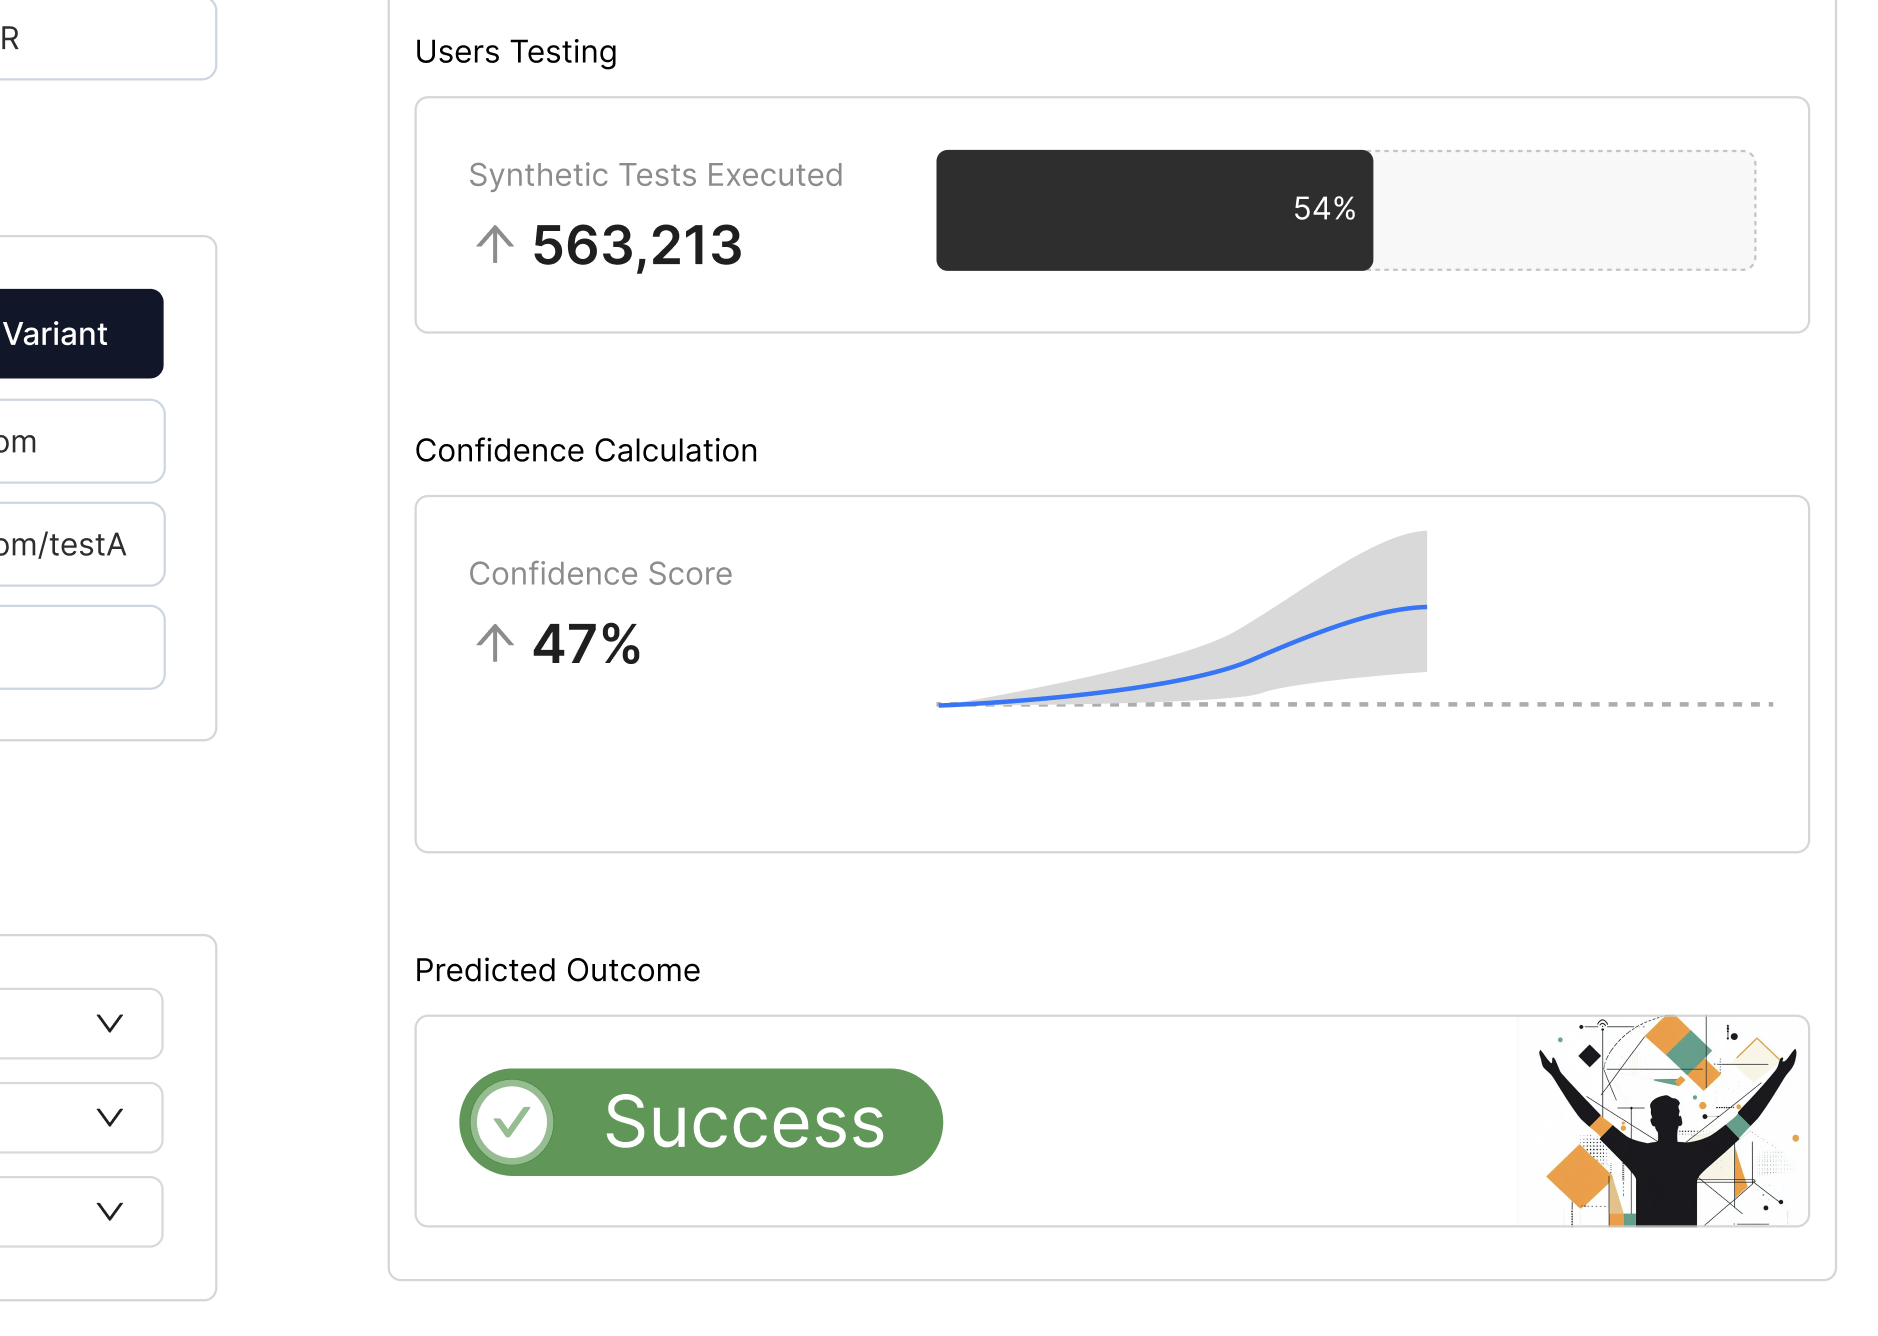This screenshot has width=1878, height=1336.
Task: Click the checkmark circle in Success badge
Action: 512,1122
